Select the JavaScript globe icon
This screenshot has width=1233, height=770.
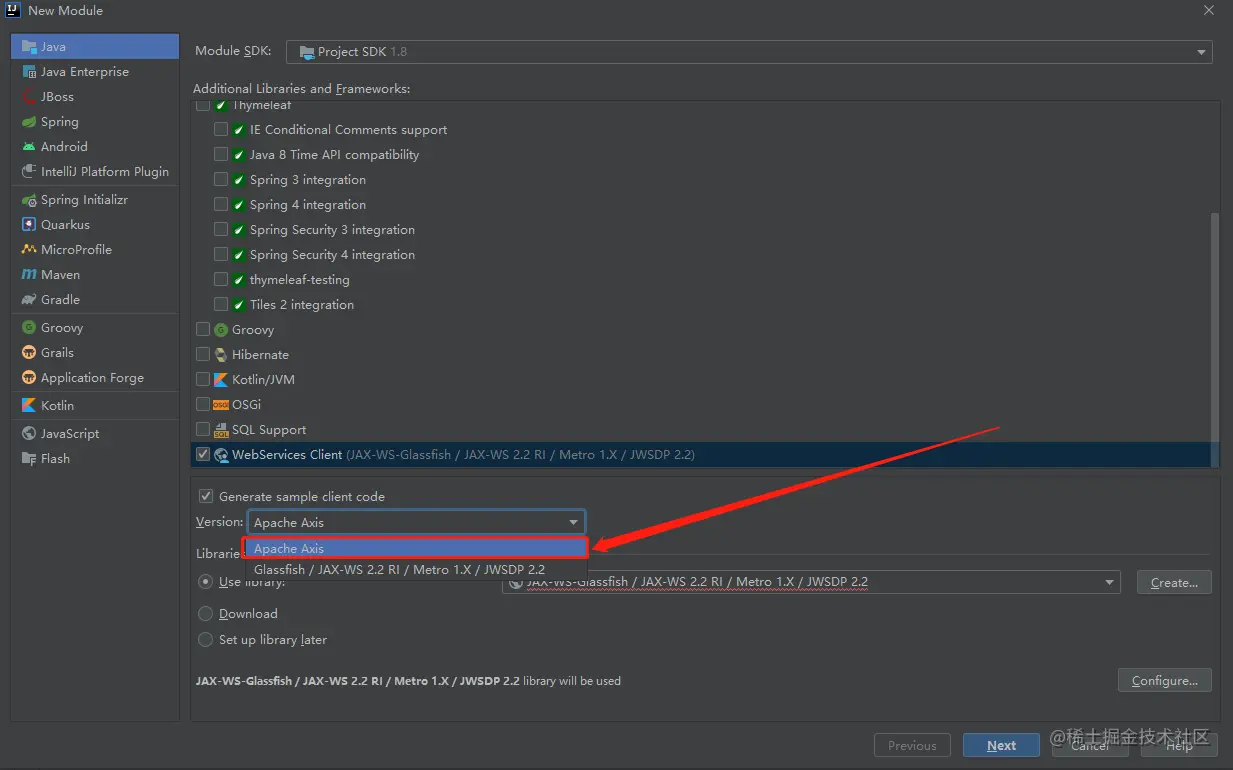tap(29, 434)
